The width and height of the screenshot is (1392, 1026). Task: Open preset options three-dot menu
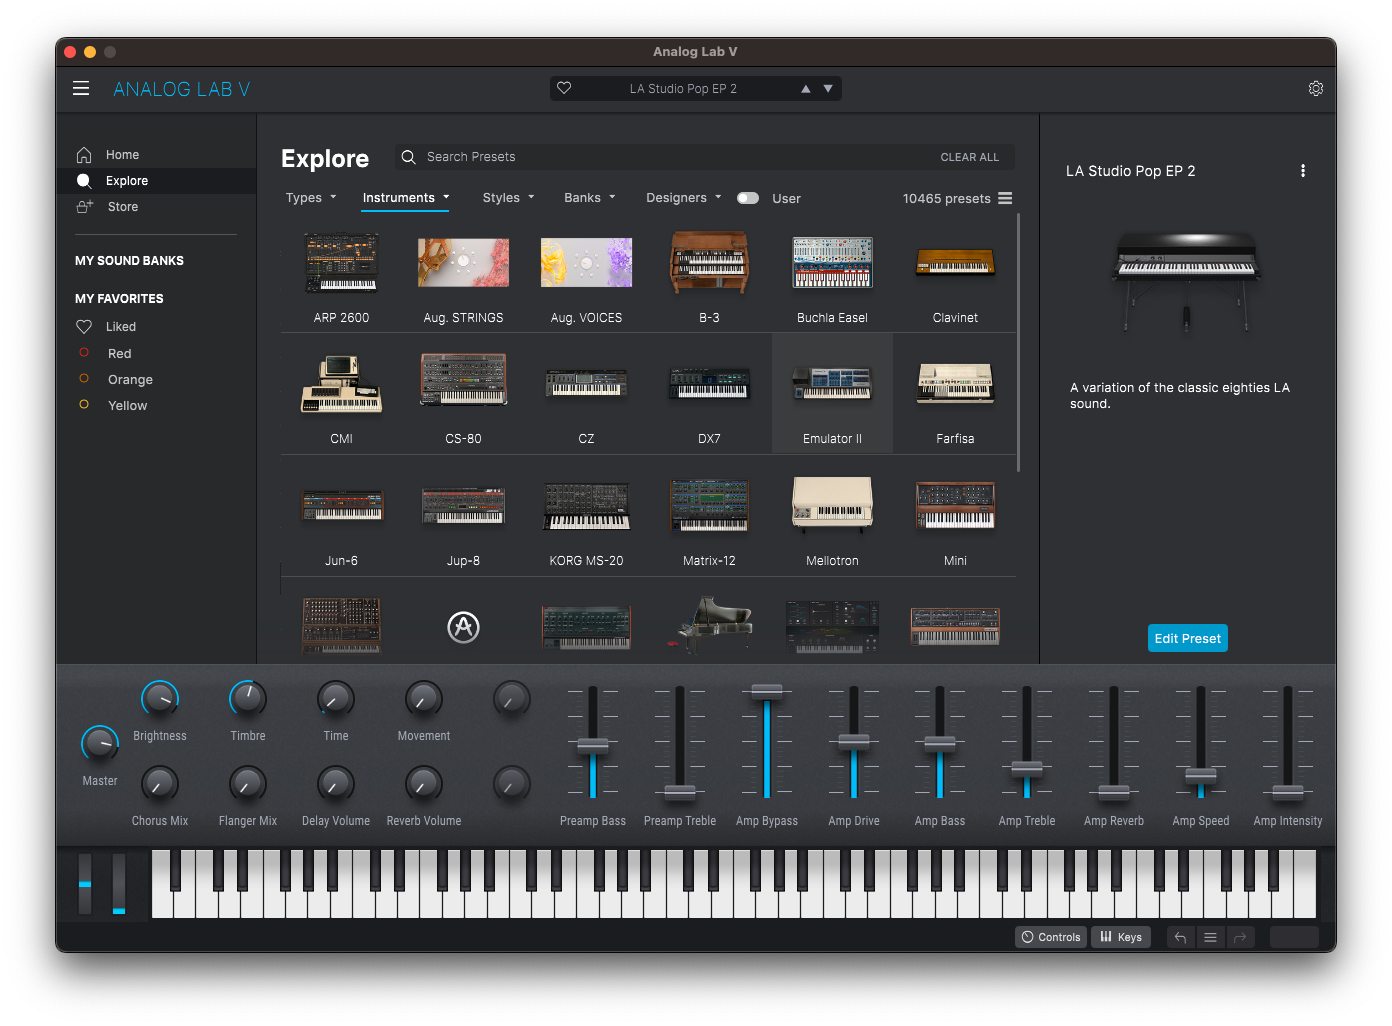tap(1302, 171)
